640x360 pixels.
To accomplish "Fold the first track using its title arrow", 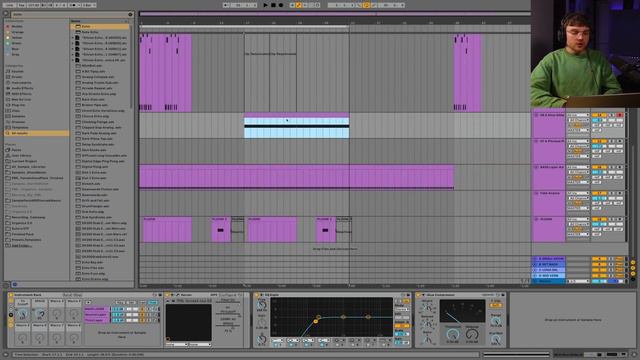I will click(x=536, y=116).
